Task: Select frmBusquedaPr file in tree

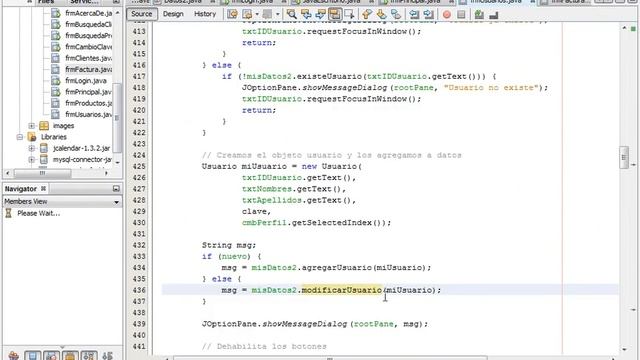Action: point(89,36)
